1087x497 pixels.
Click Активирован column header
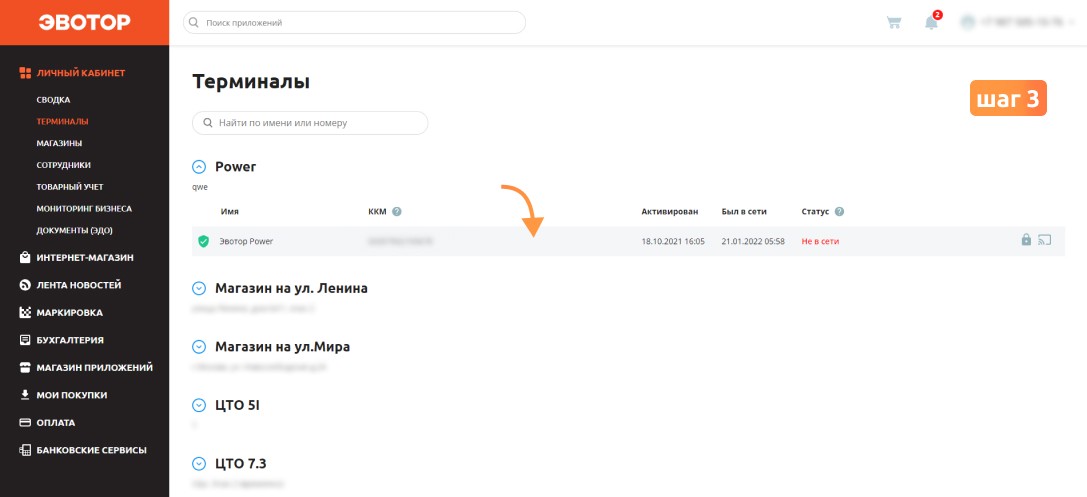[670, 211]
